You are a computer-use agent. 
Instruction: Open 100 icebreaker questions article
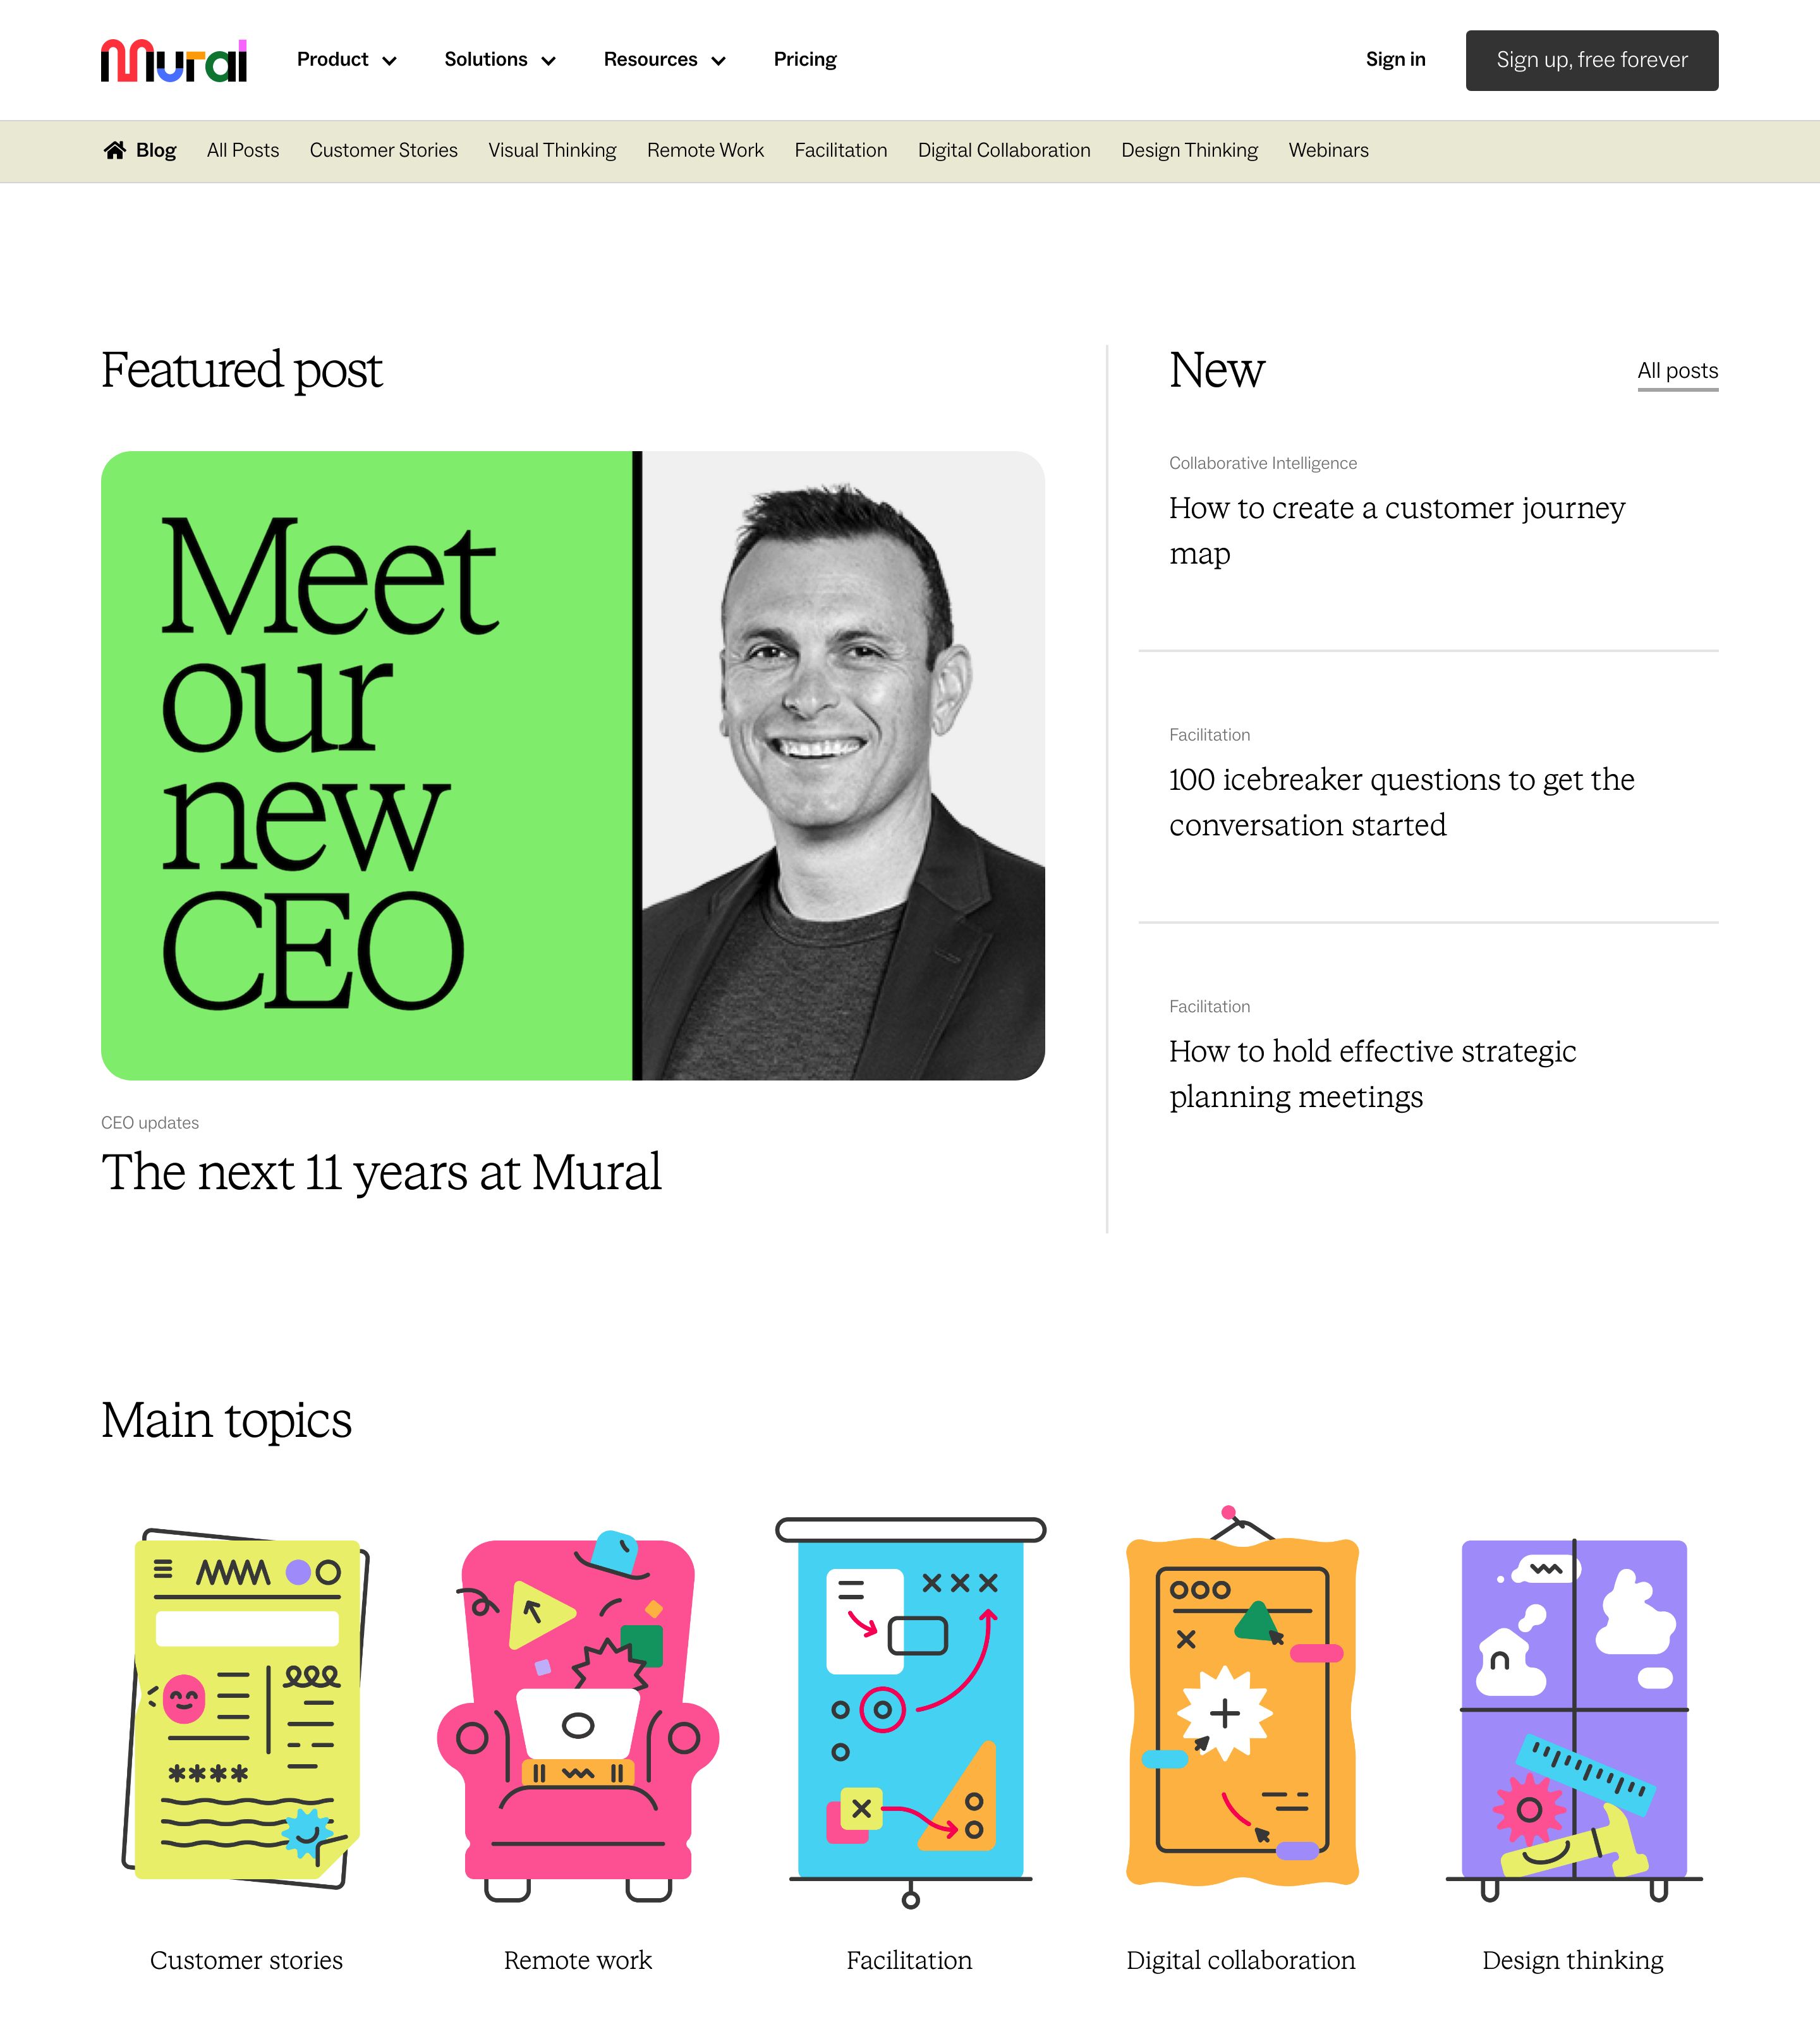click(1402, 802)
